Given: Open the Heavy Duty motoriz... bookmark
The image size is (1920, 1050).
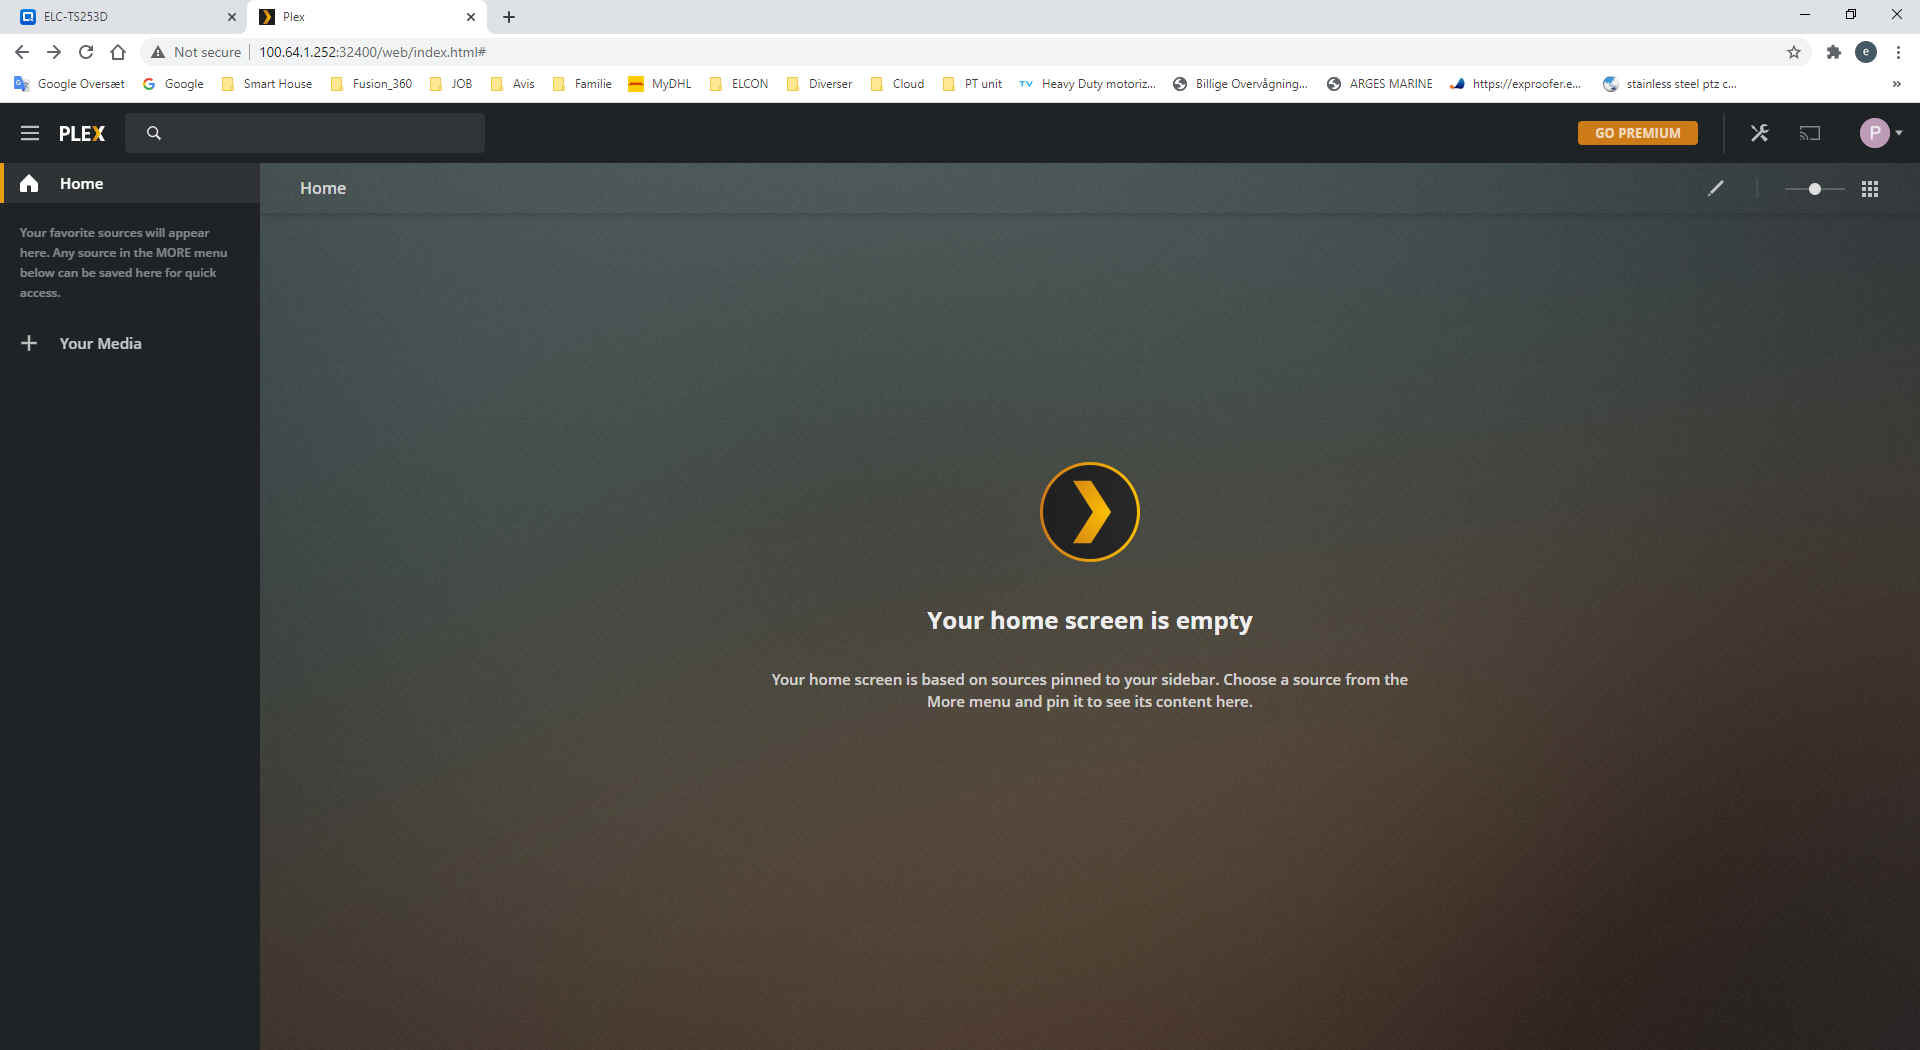Looking at the screenshot, I should (x=1087, y=84).
